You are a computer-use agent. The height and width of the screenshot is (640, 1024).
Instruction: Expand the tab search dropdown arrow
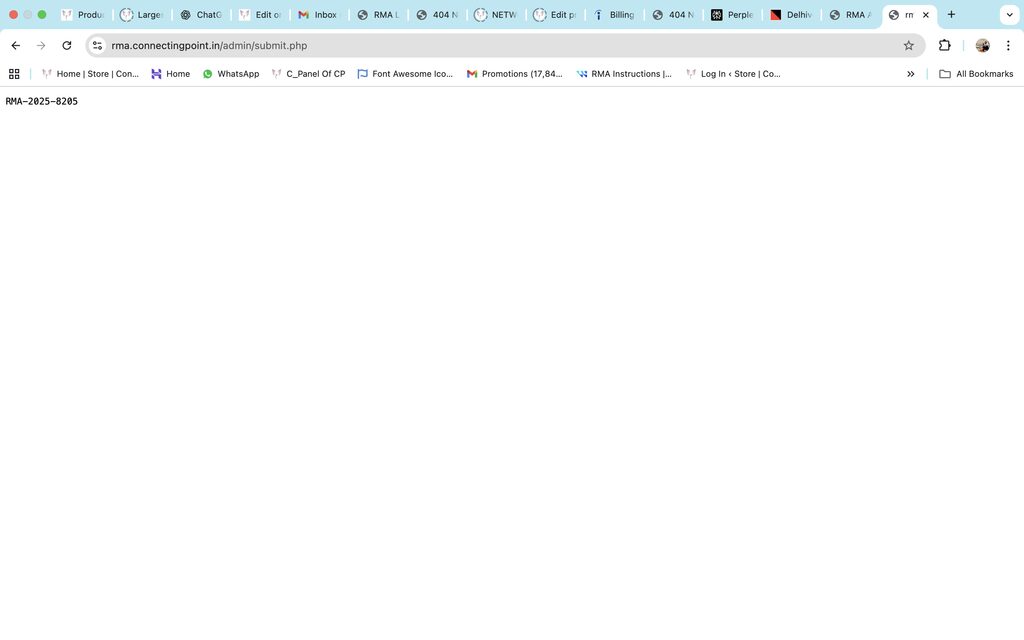pos(1009,15)
